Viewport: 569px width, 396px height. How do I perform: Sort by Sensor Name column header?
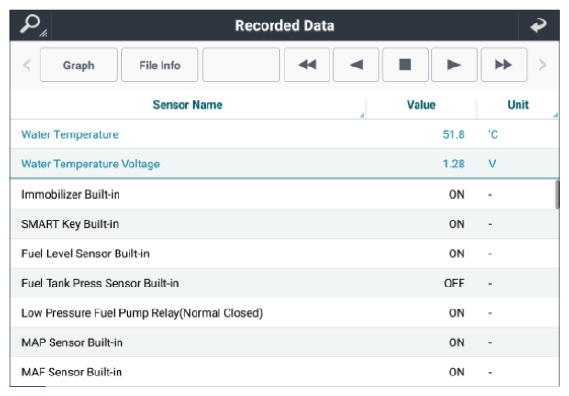pyautogui.click(x=188, y=105)
